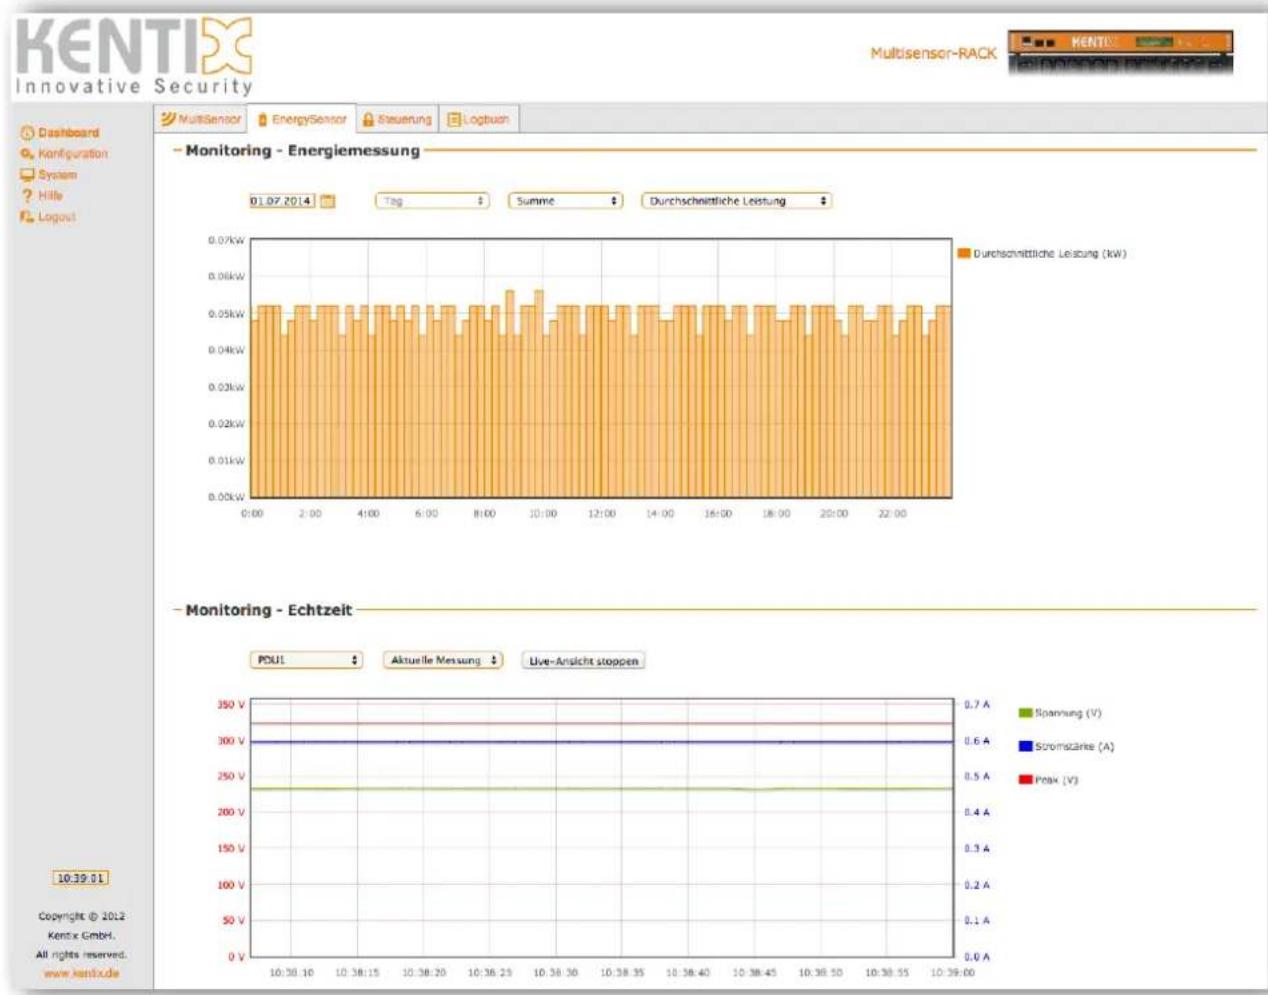Click Copyright © 2012 text

pyautogui.click(x=82, y=916)
